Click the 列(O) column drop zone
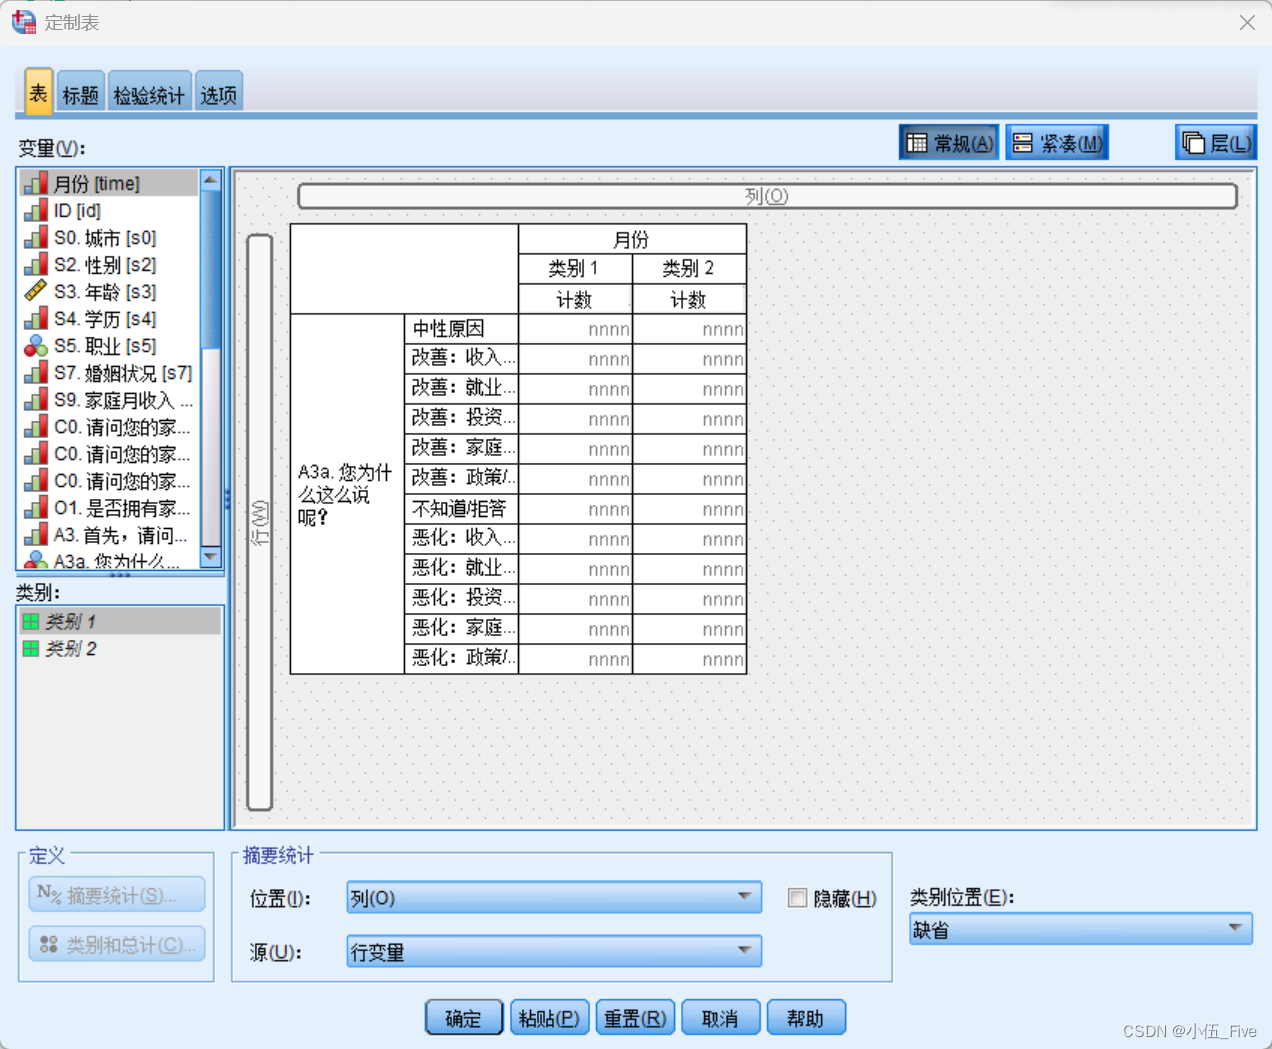This screenshot has width=1272, height=1049. pyautogui.click(x=767, y=196)
